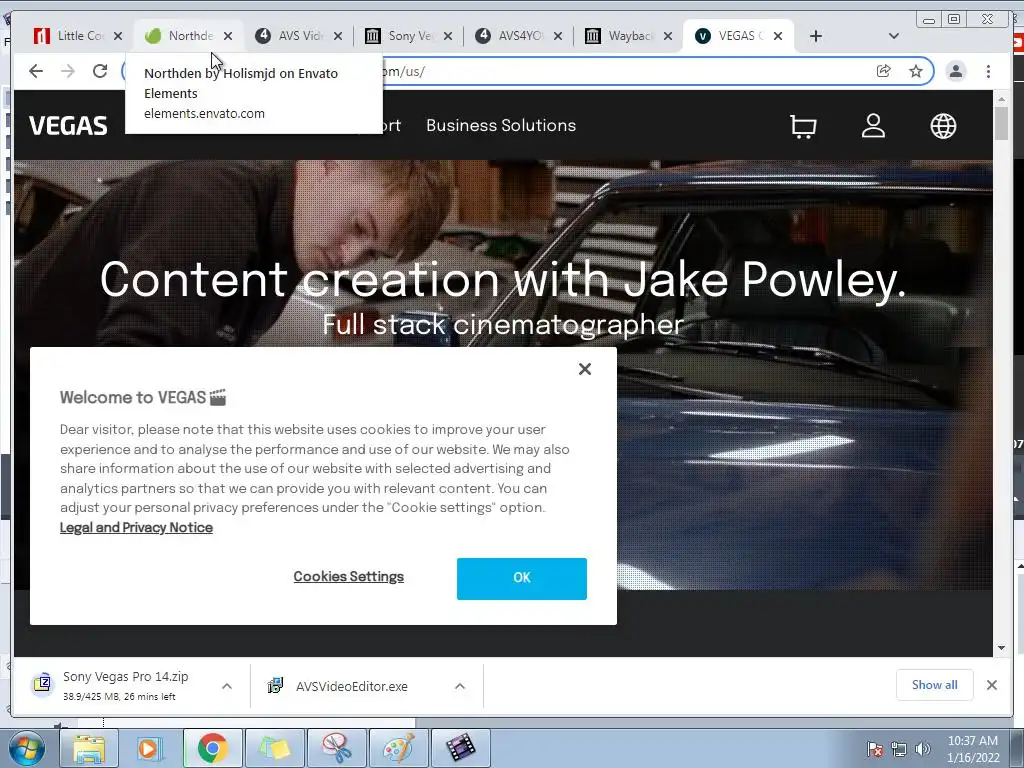Image resolution: width=1024 pixels, height=768 pixels.
Task: Open Windows Start button
Action: 26,748
